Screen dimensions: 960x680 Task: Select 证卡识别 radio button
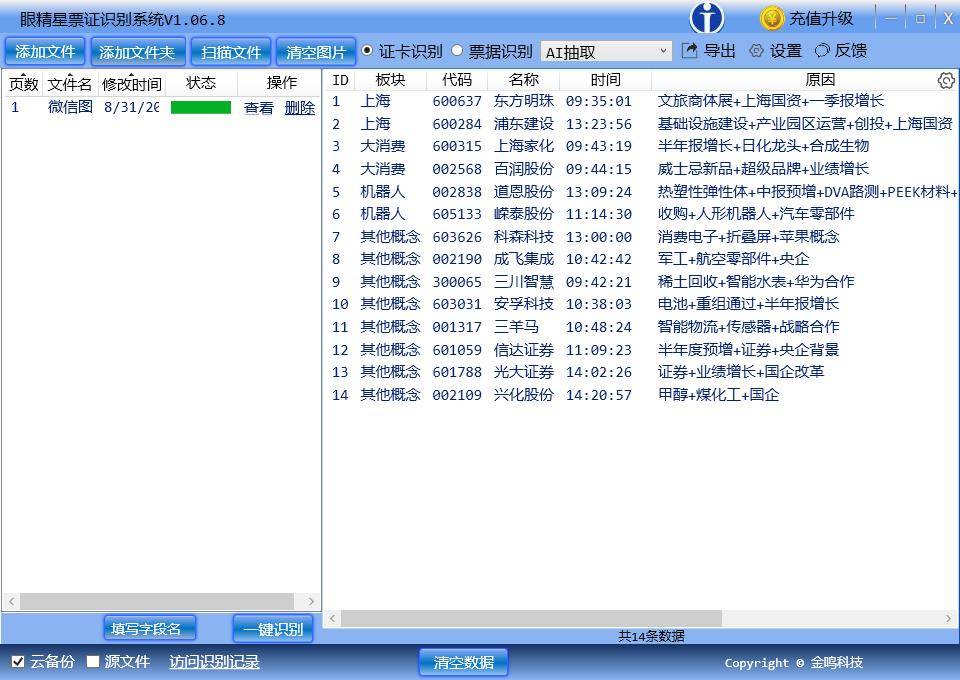(367, 51)
